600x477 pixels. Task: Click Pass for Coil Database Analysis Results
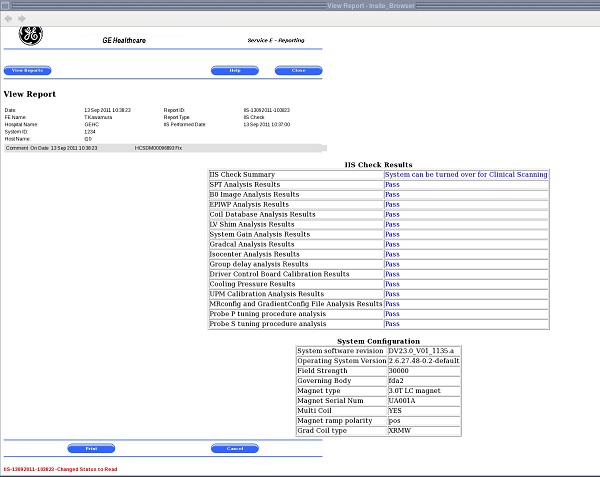click(392, 215)
